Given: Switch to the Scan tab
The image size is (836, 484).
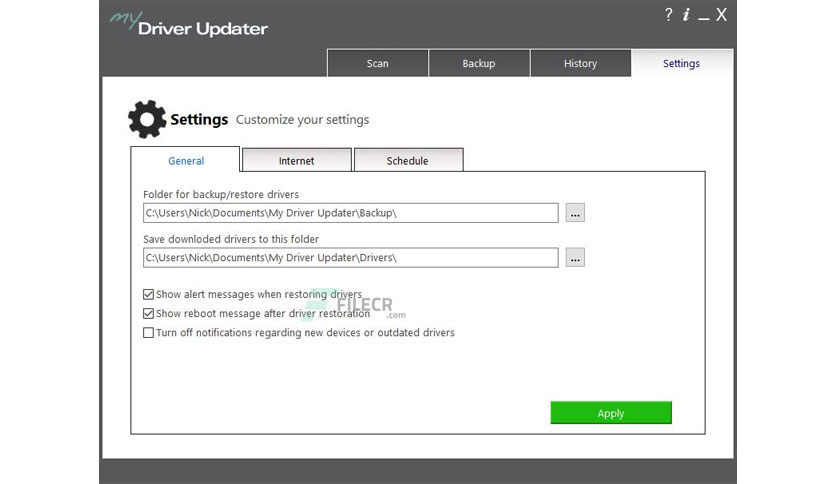Looking at the screenshot, I should click(377, 63).
